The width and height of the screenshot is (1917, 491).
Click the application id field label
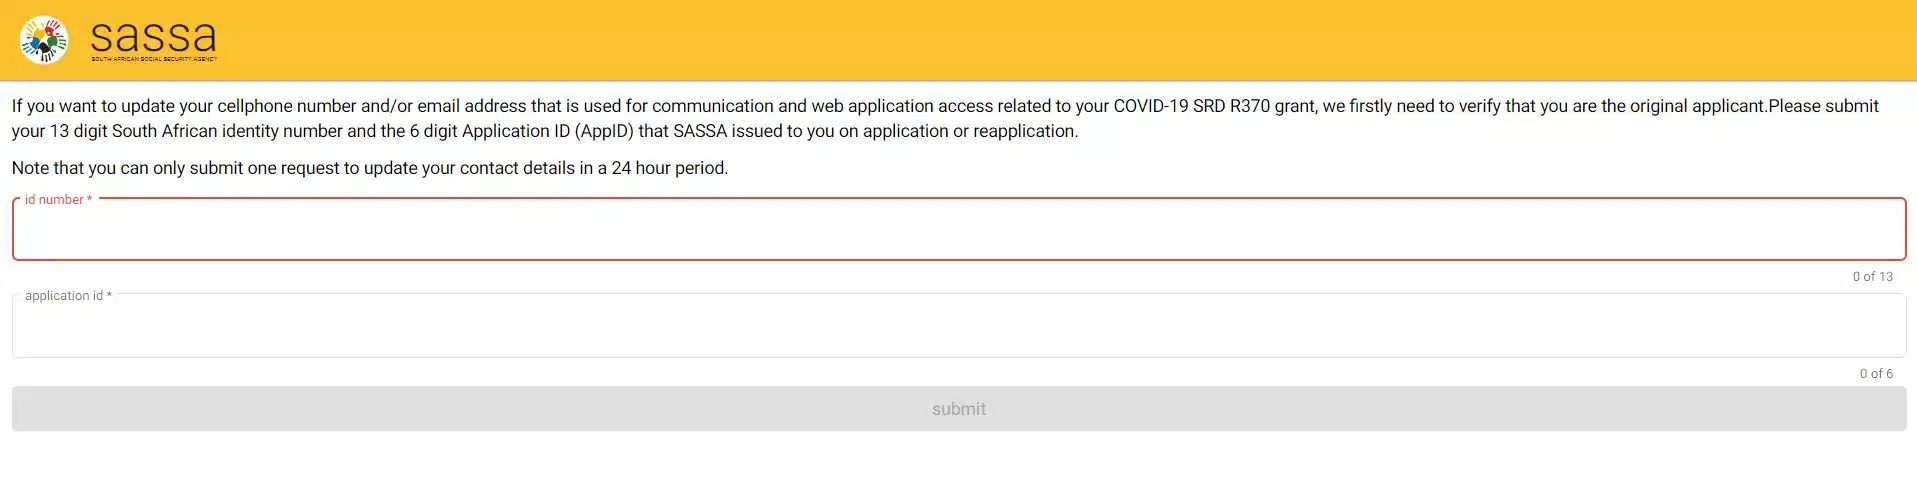[x=63, y=296]
